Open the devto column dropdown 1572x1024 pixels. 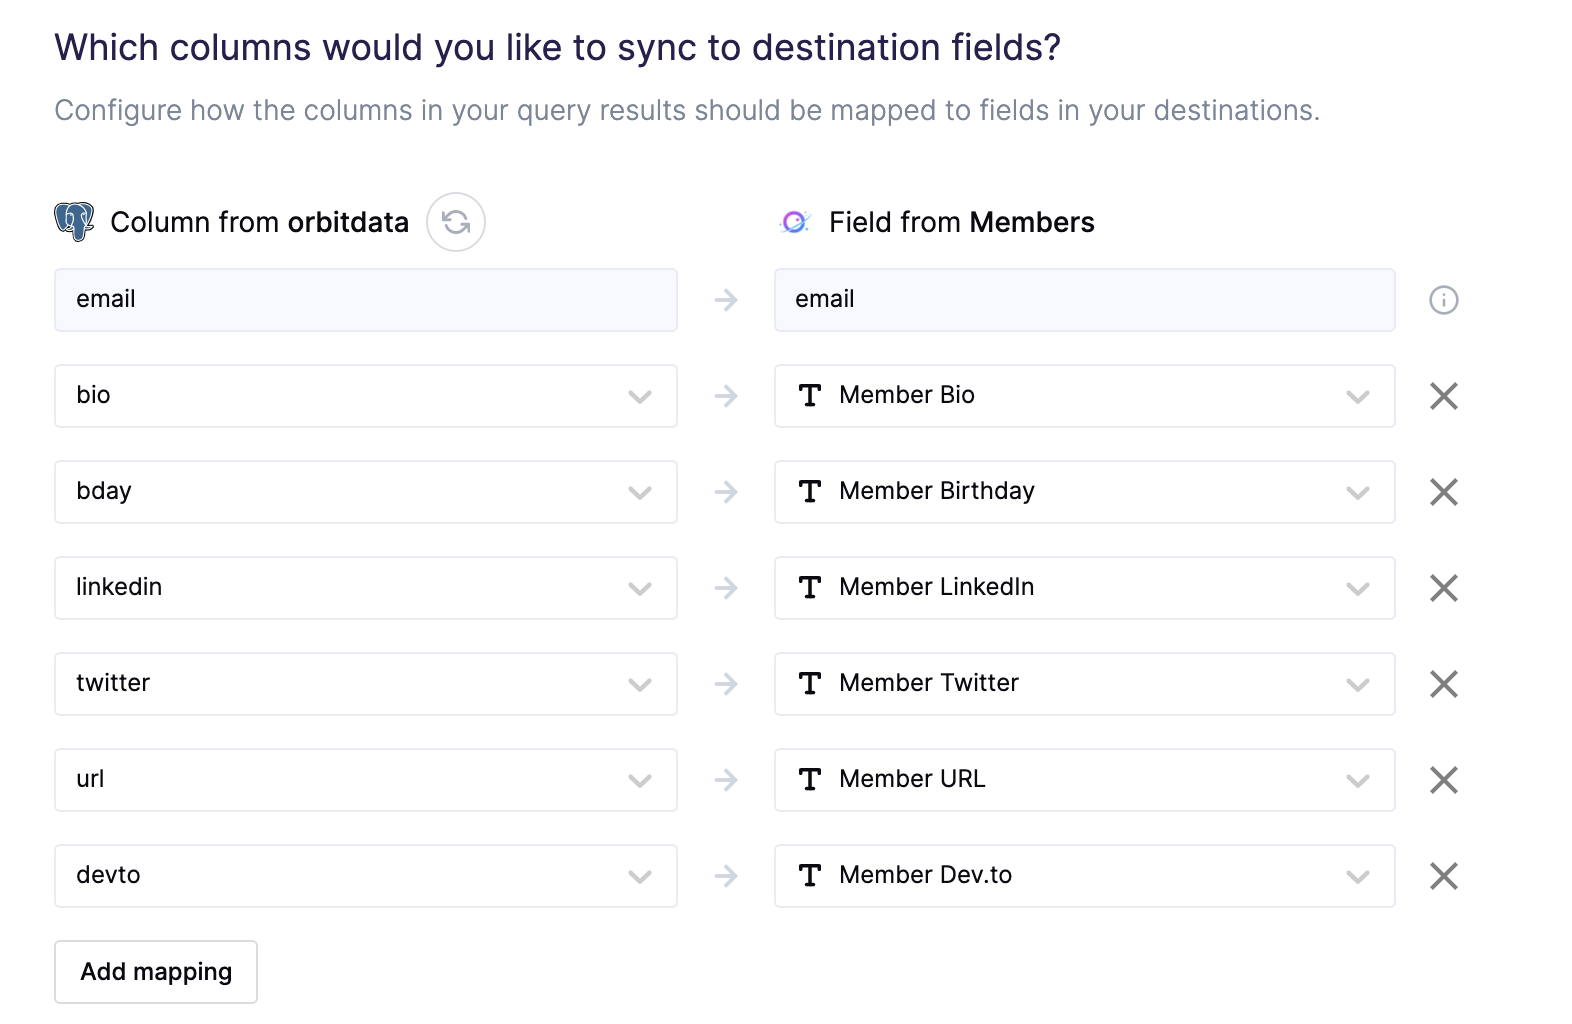366,876
